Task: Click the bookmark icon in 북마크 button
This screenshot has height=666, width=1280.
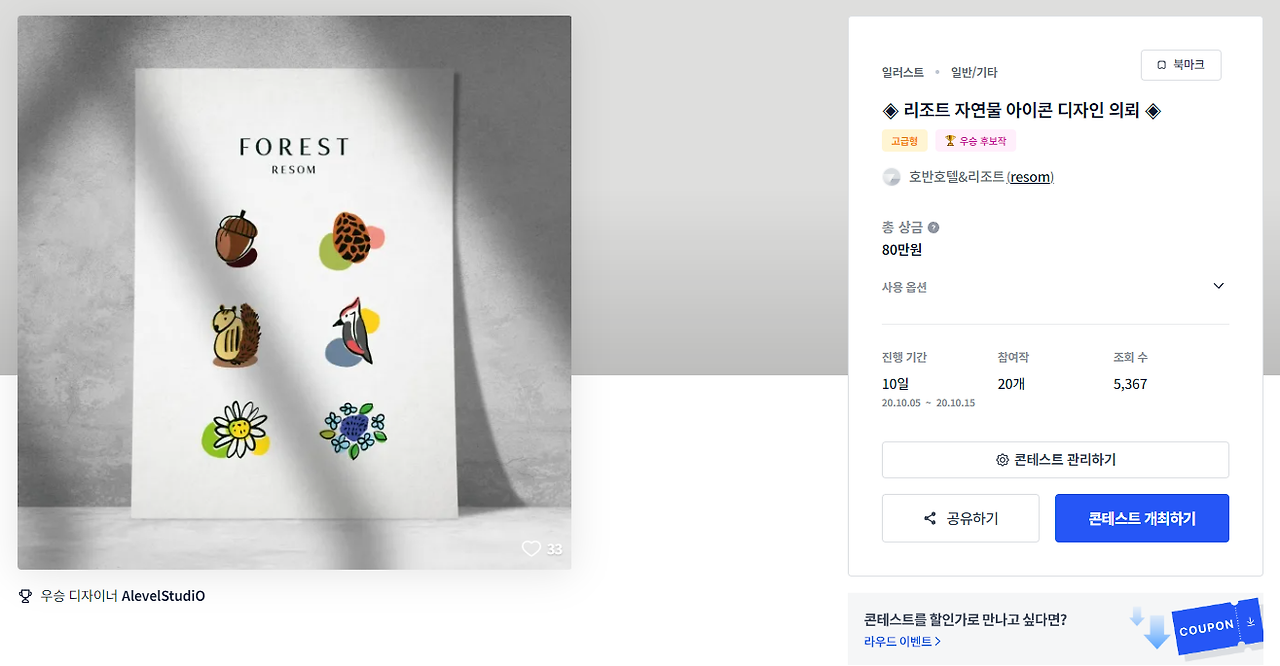Action: point(1162,65)
